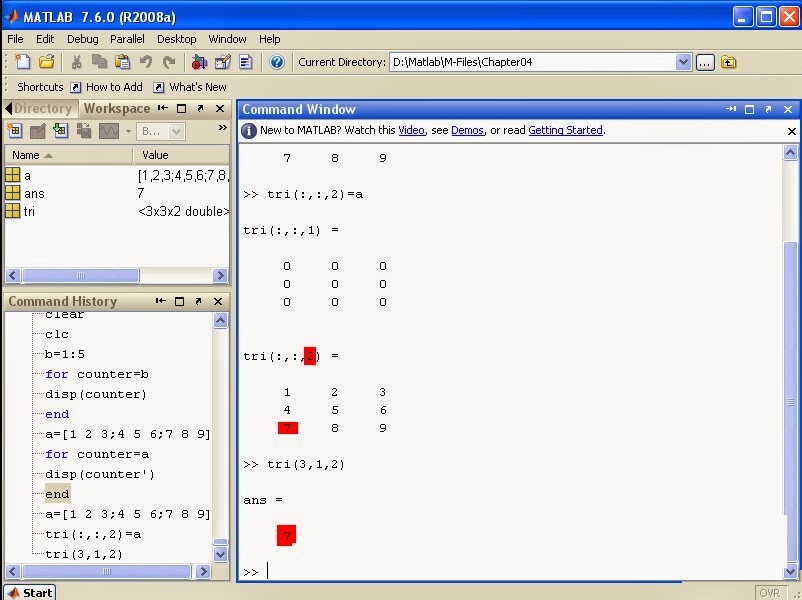Select 'for counter=a' in Command History
This screenshot has width=802, height=600.
(x=97, y=454)
